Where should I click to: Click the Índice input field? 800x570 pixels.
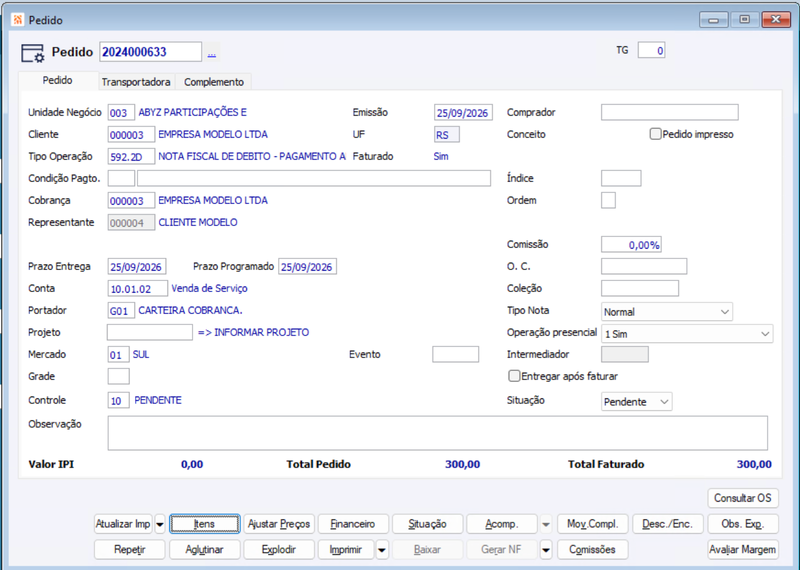(x=621, y=178)
